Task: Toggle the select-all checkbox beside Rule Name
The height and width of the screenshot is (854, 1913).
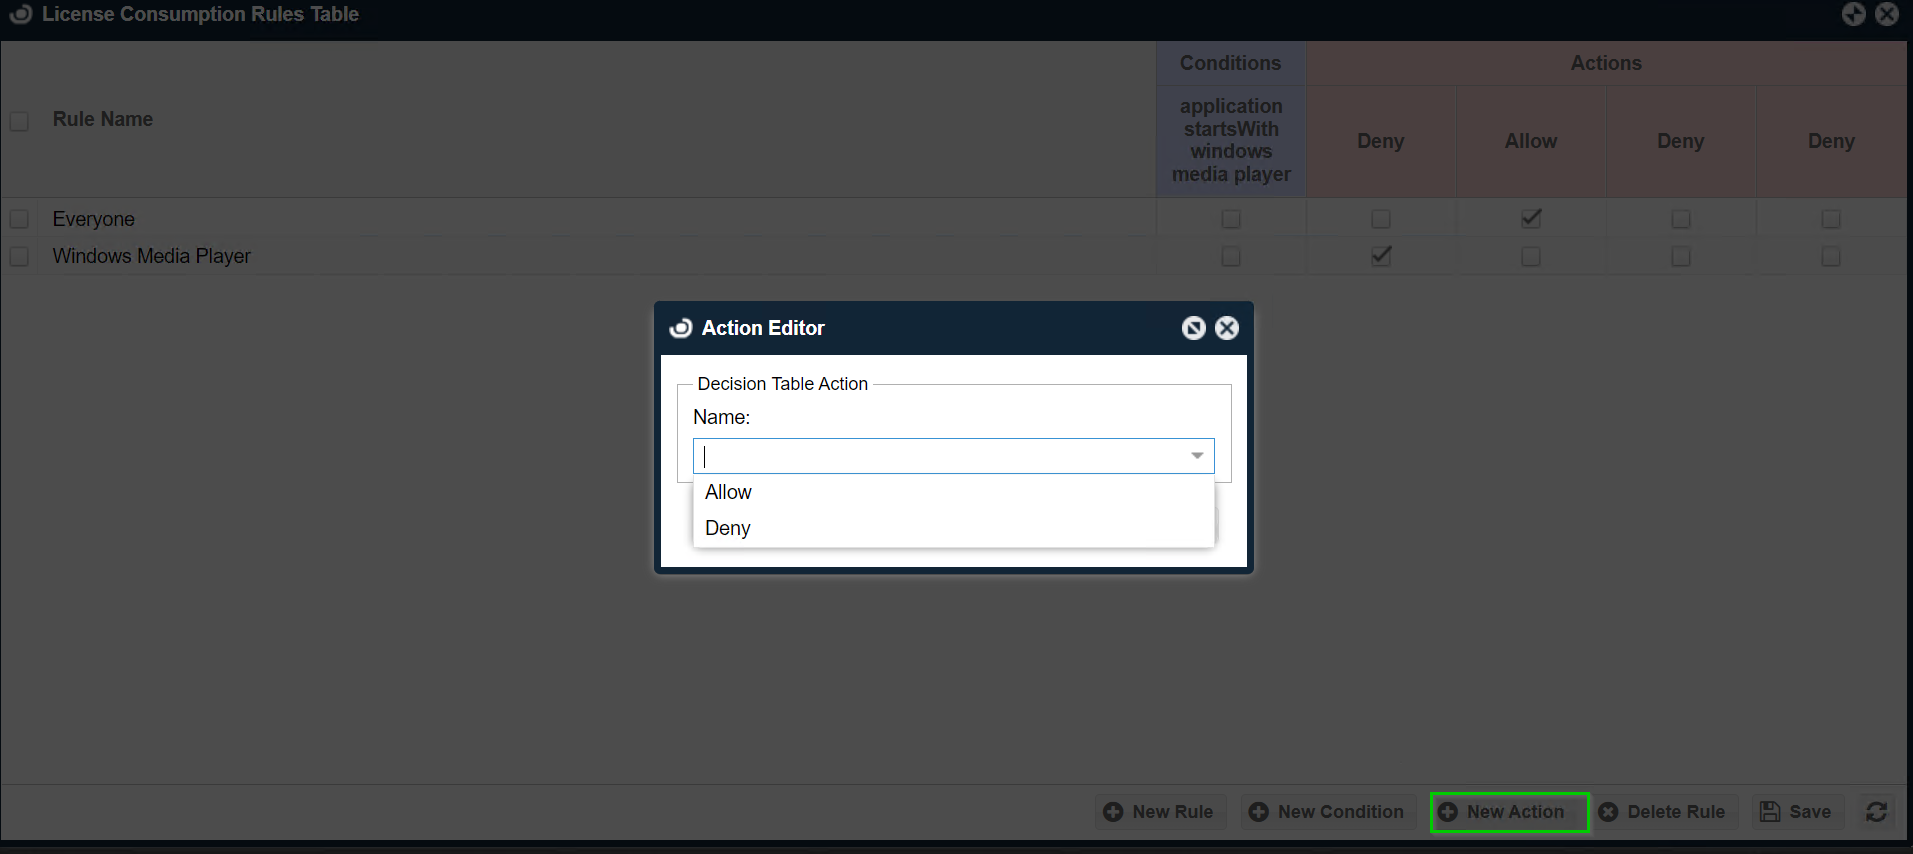Action: click(x=19, y=121)
